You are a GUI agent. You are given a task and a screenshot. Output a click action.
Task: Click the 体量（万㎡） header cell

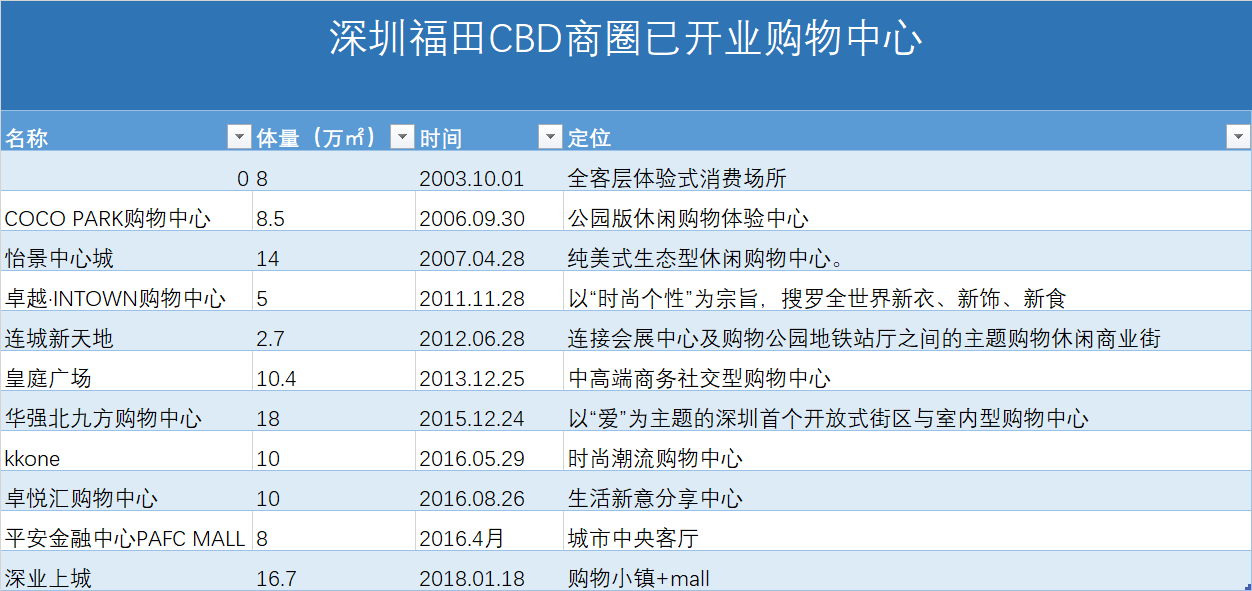pyautogui.click(x=334, y=131)
